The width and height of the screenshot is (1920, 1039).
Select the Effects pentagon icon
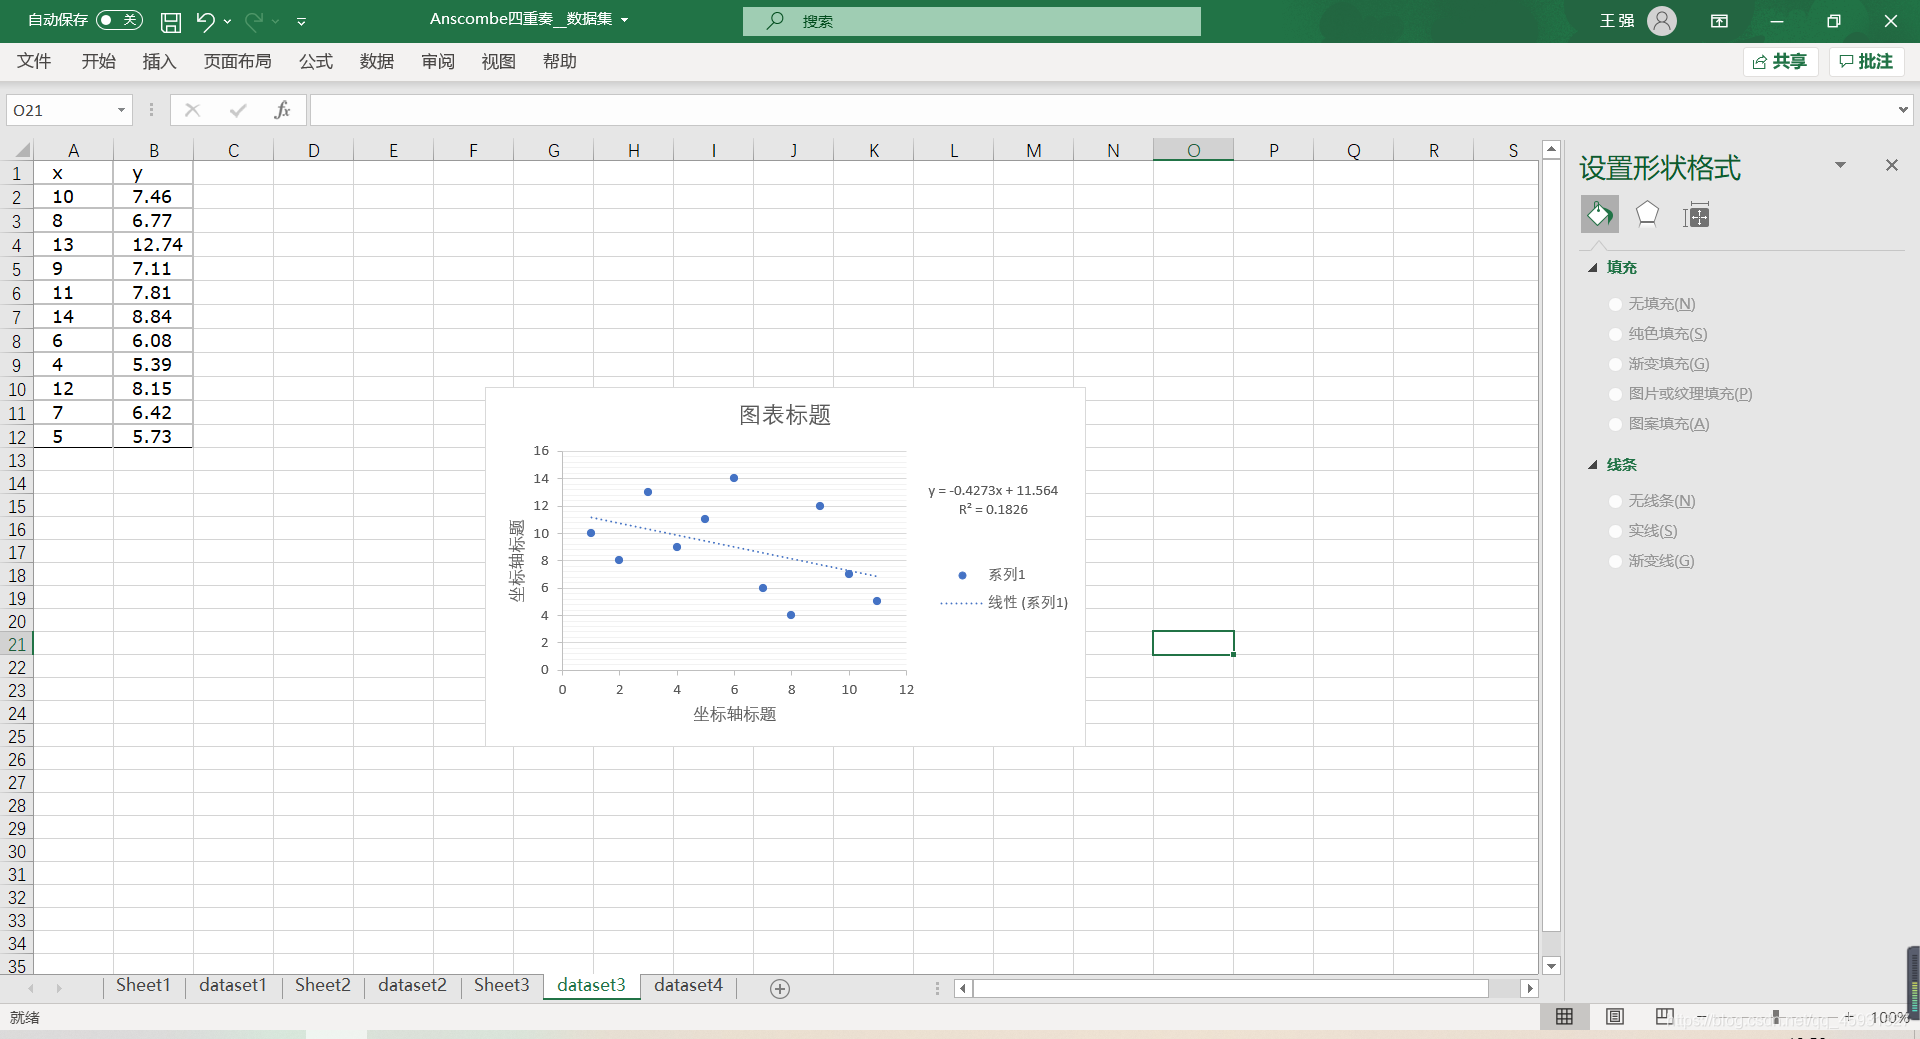[x=1647, y=214]
